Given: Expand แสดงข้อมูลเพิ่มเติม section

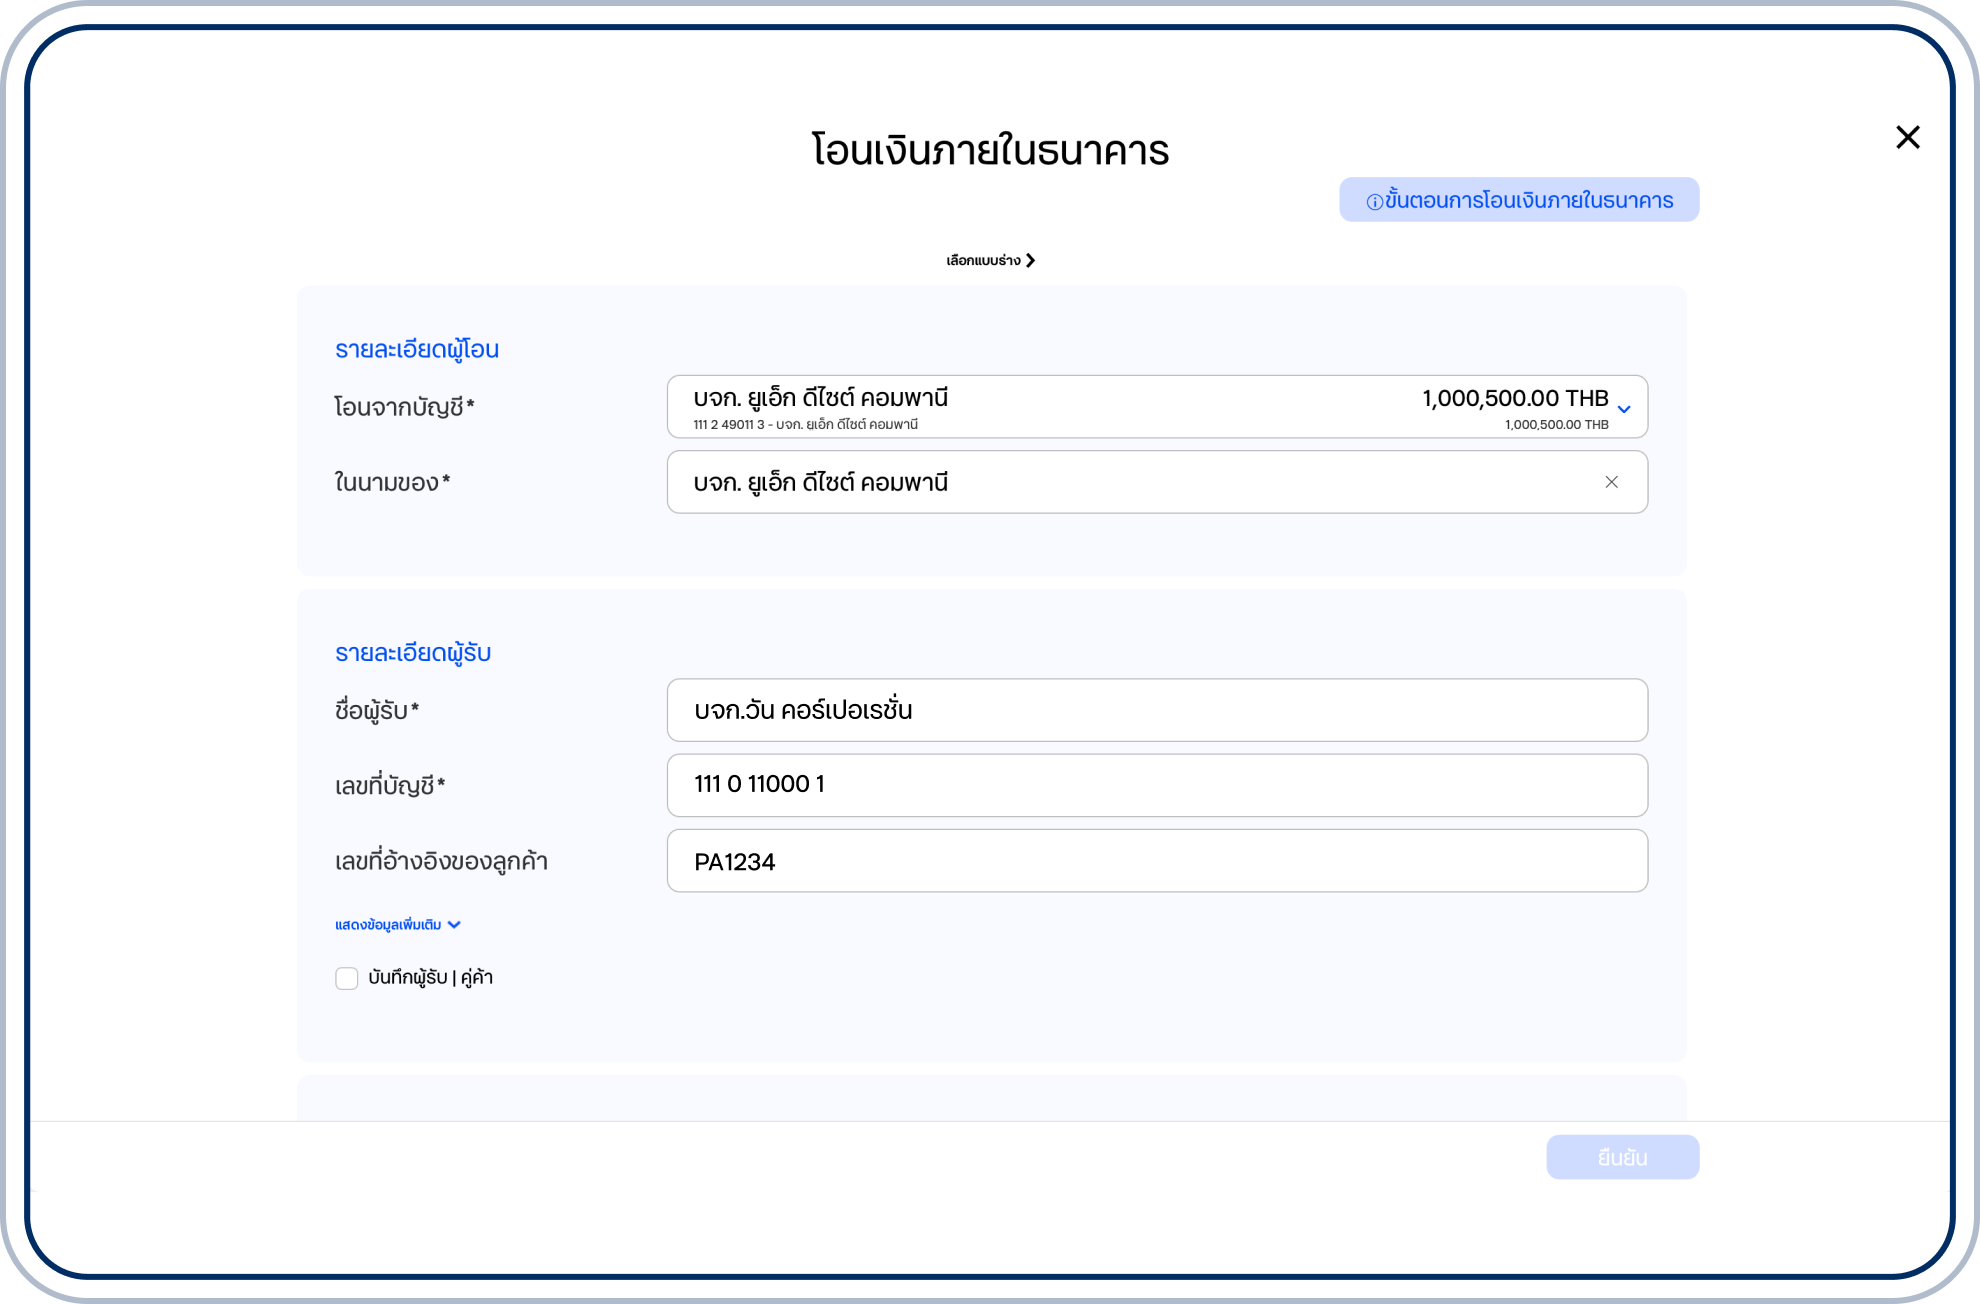Looking at the screenshot, I should click(388, 925).
